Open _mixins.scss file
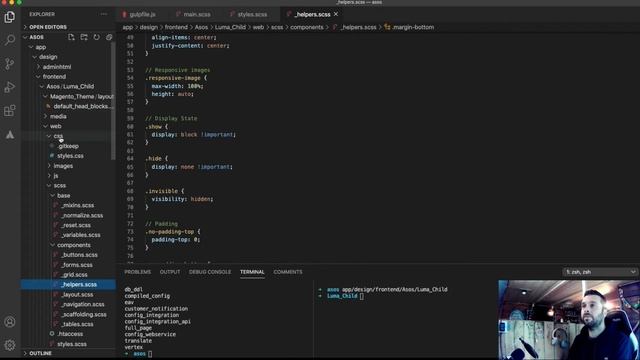 pos(68,205)
